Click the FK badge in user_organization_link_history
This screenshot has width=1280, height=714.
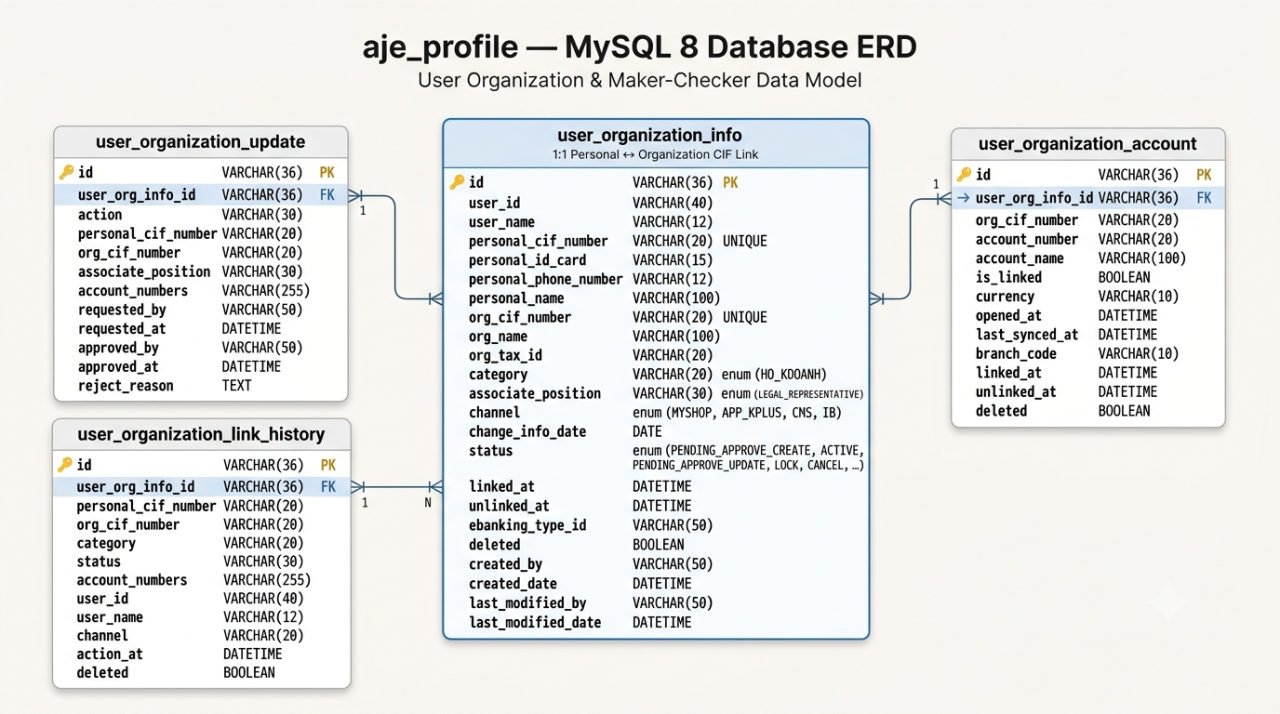328,487
